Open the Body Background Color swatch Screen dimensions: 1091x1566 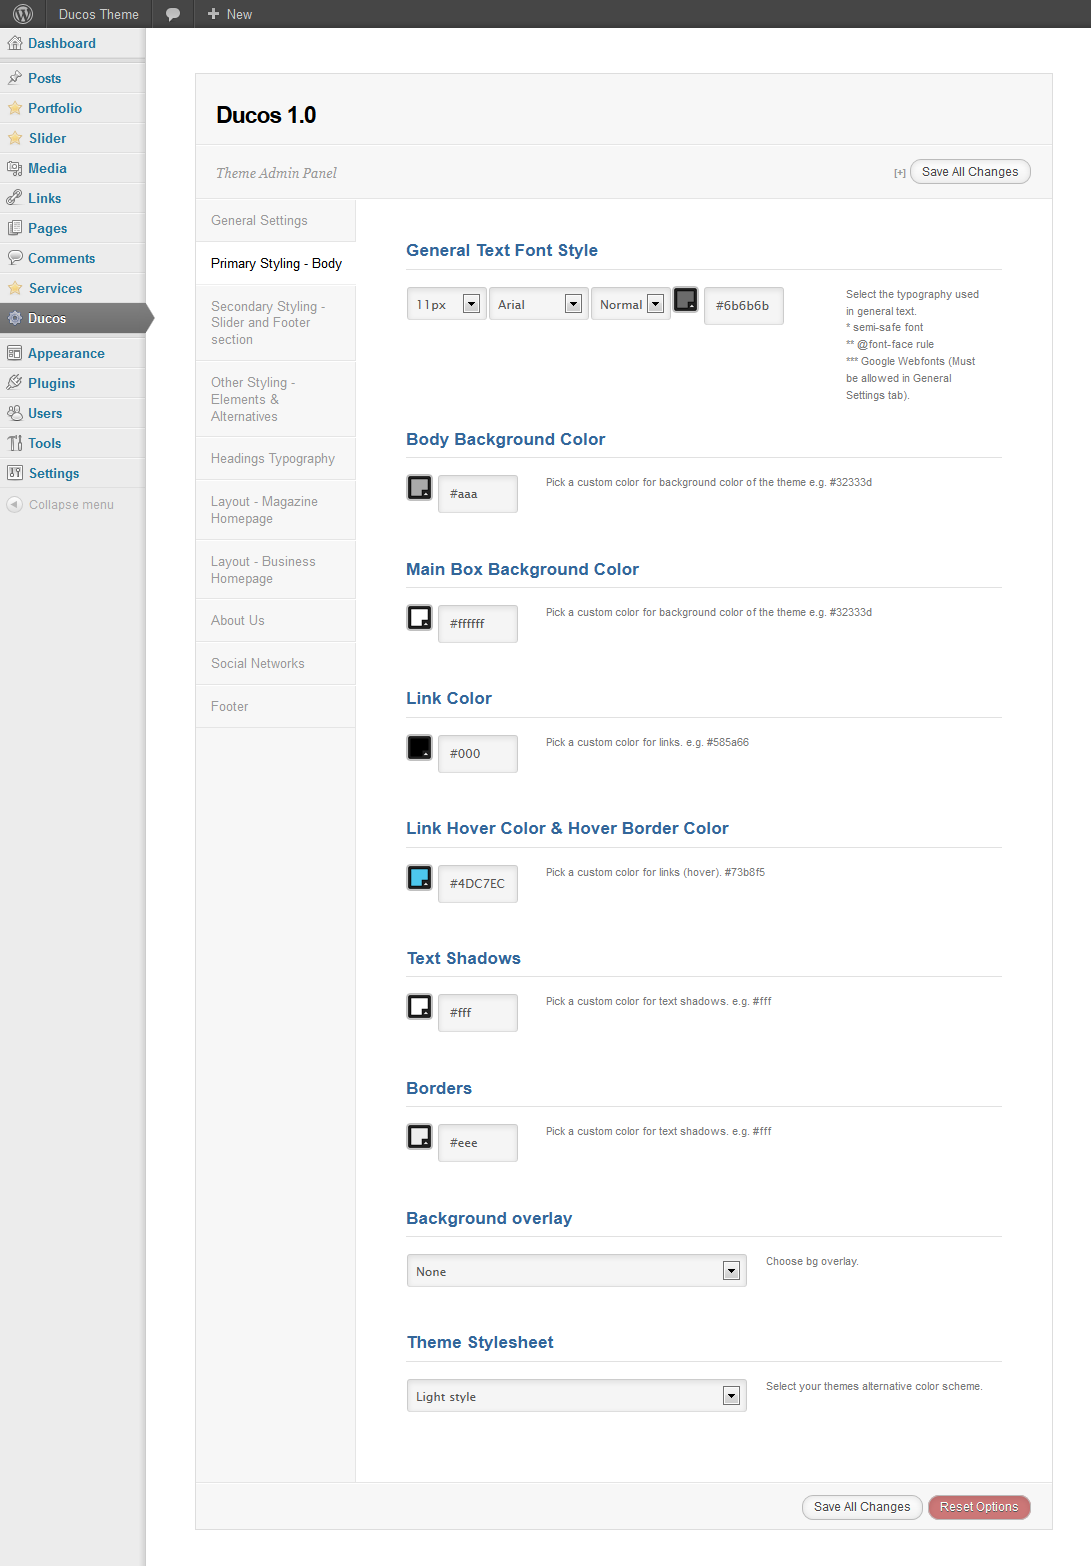click(419, 488)
